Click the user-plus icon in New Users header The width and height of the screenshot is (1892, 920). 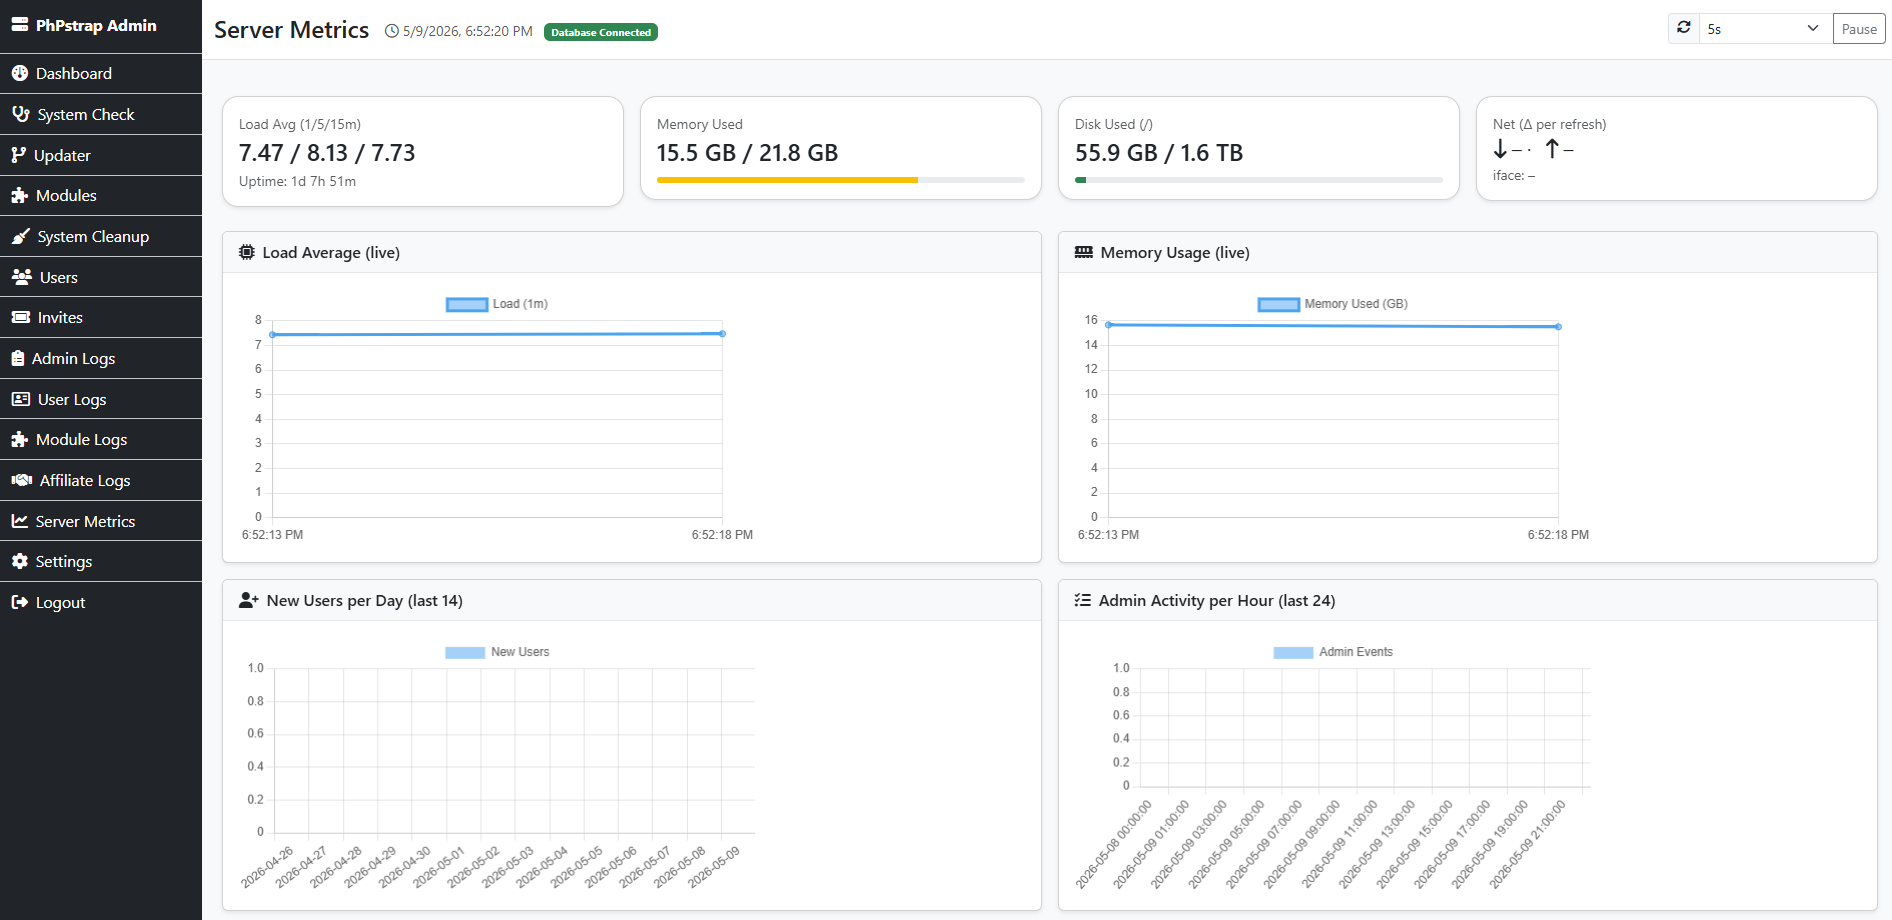coord(249,600)
